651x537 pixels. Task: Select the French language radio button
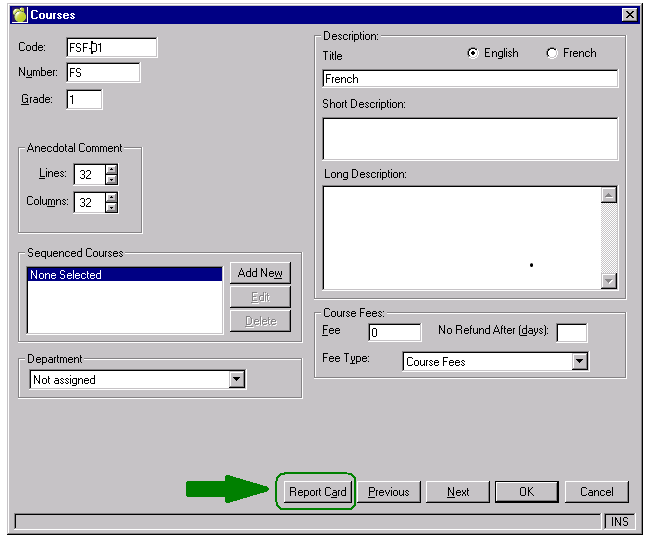tap(552, 54)
